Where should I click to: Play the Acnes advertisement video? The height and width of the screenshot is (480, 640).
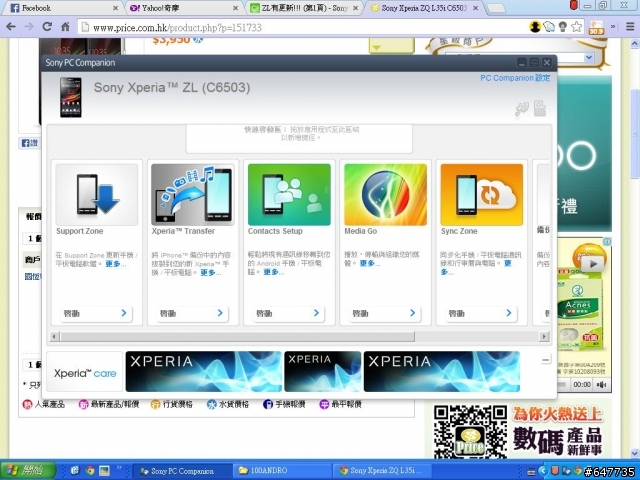[593, 264]
